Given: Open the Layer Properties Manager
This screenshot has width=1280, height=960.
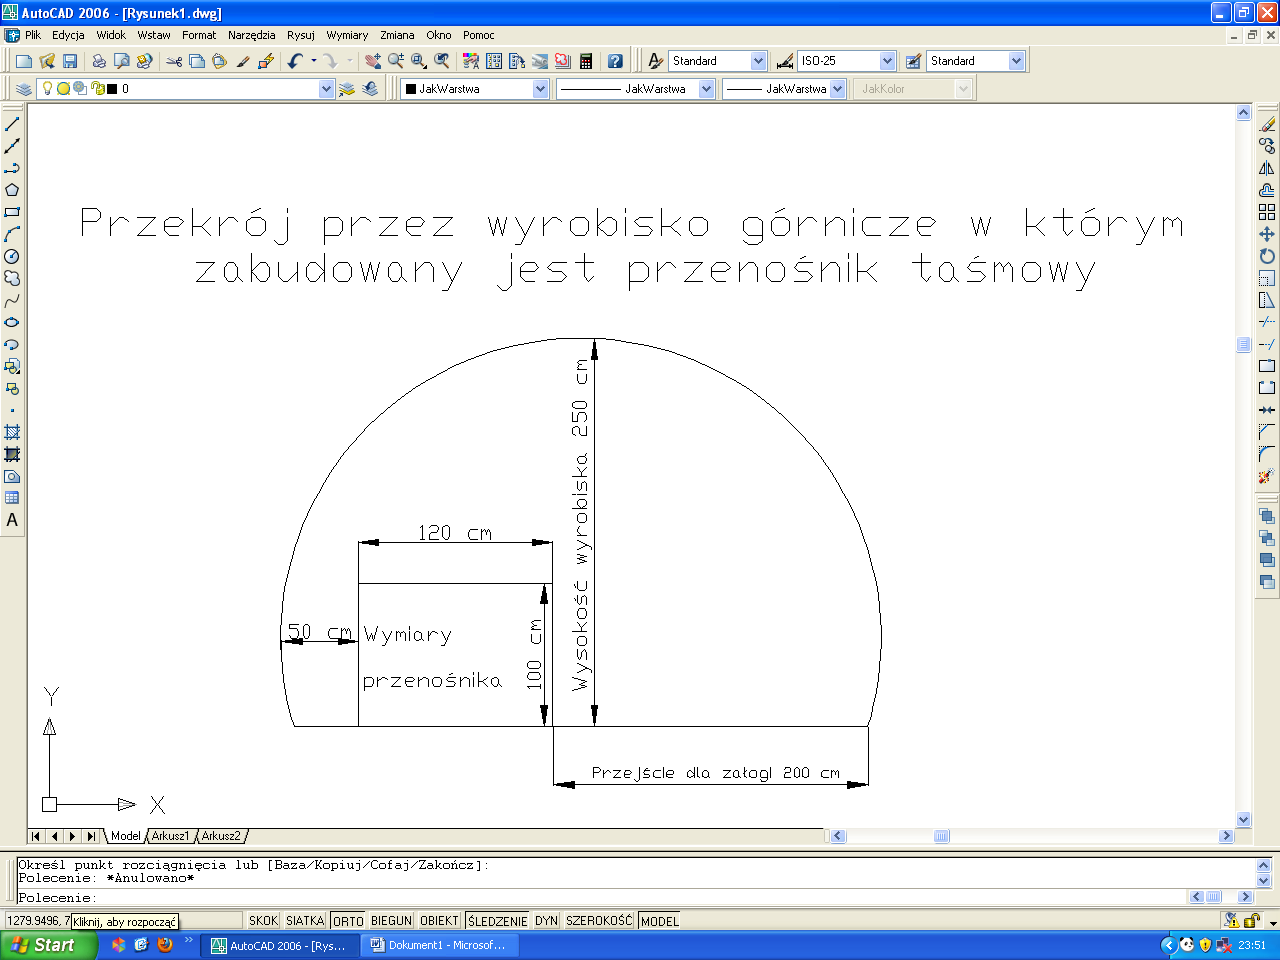Looking at the screenshot, I should point(24,89).
